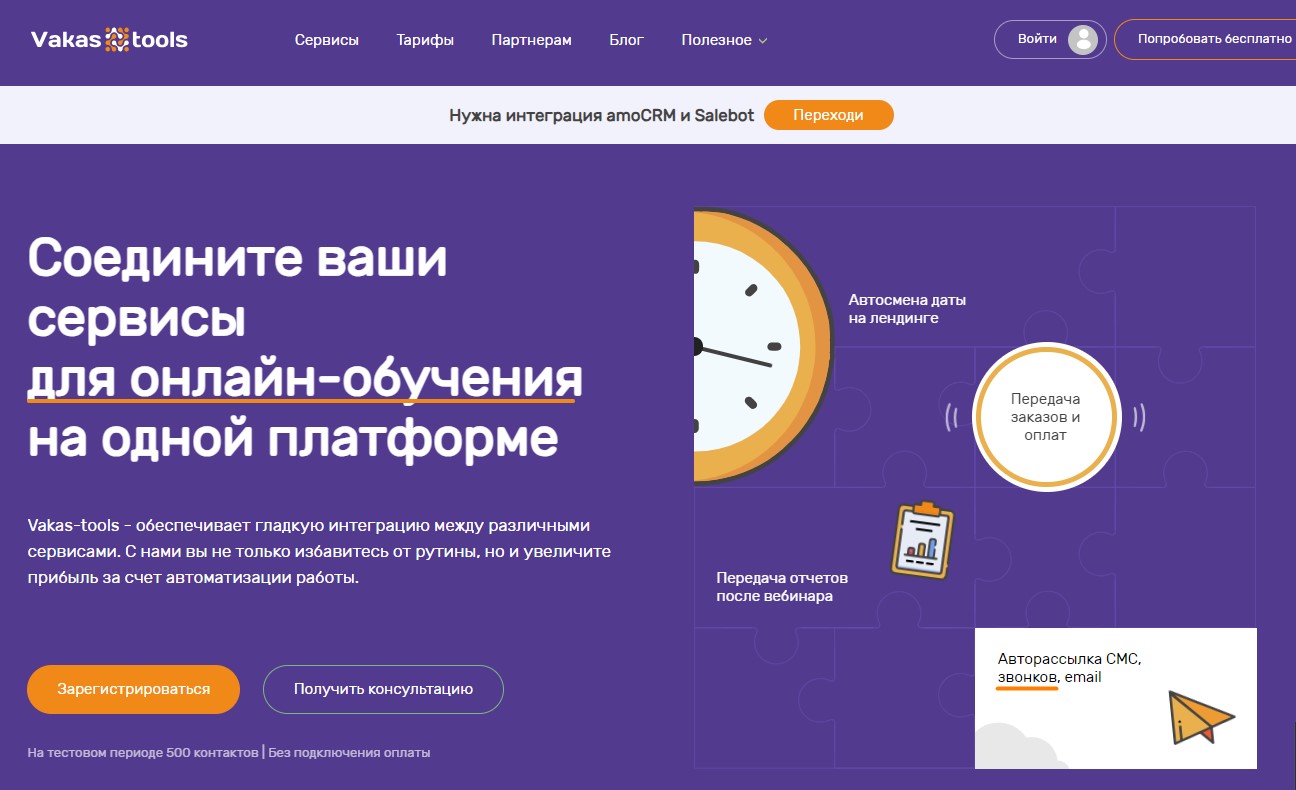This screenshot has height=790, width=1296.
Task: Click the orange Переходи button
Action: [828, 115]
